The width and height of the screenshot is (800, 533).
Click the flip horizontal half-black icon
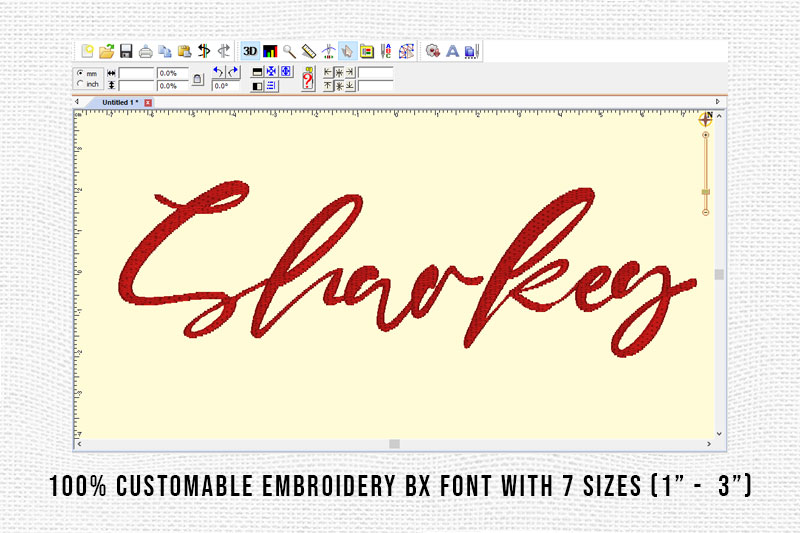pyautogui.click(x=258, y=86)
